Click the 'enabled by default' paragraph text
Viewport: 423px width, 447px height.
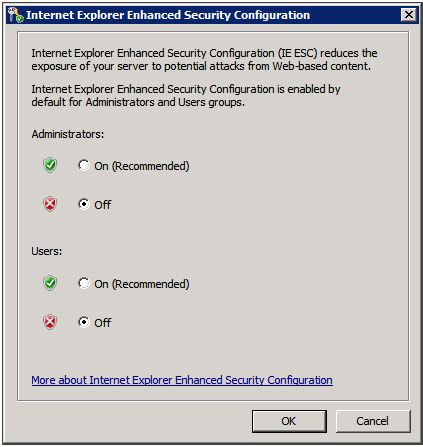[x=186, y=96]
